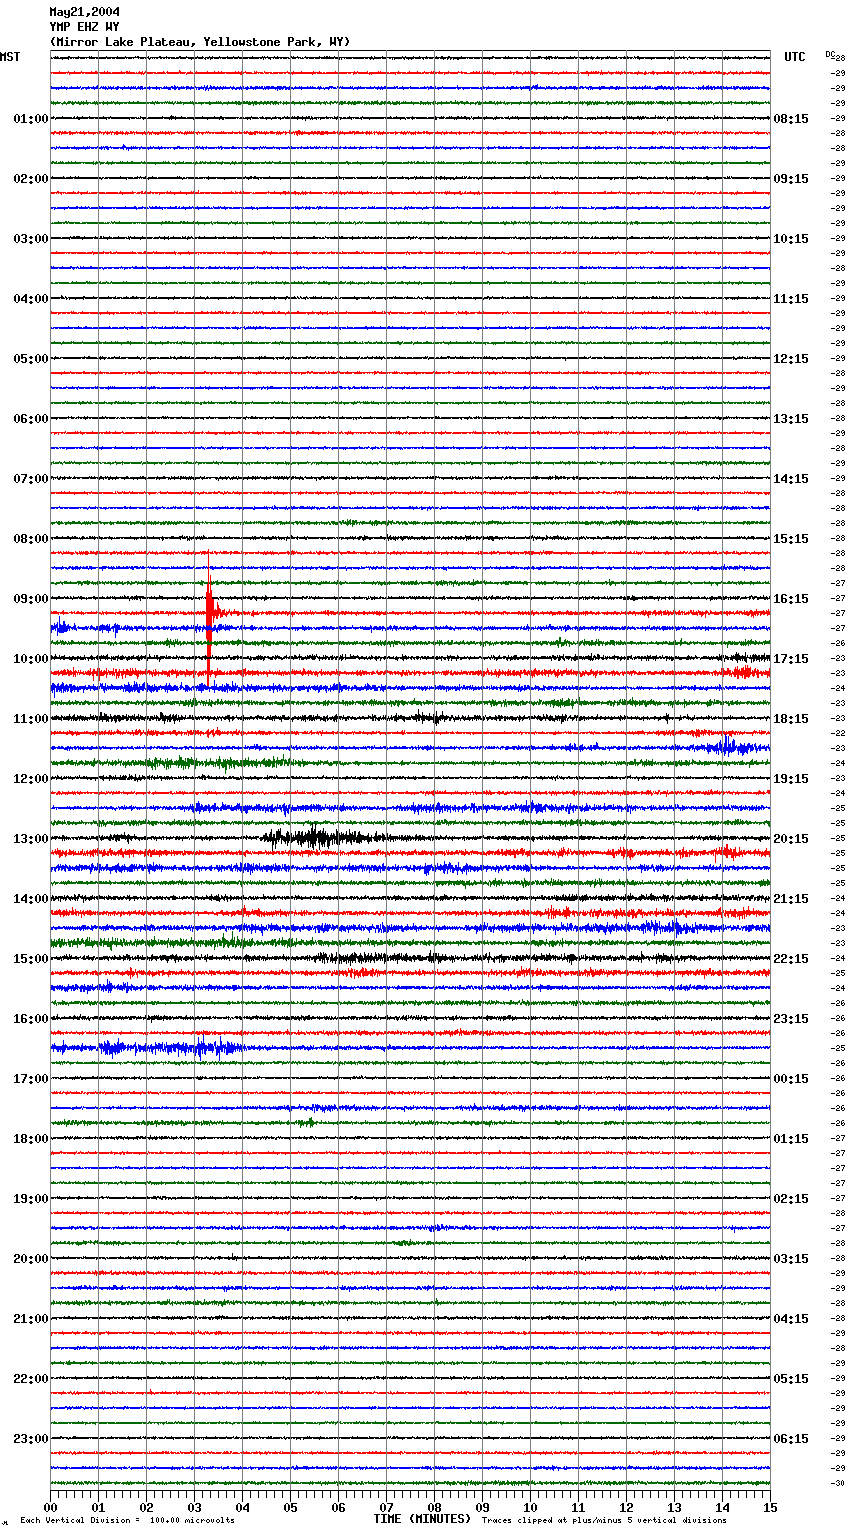
Task: Click the Each Vertical Division 100.00 microvolts note
Action: click(127, 1520)
